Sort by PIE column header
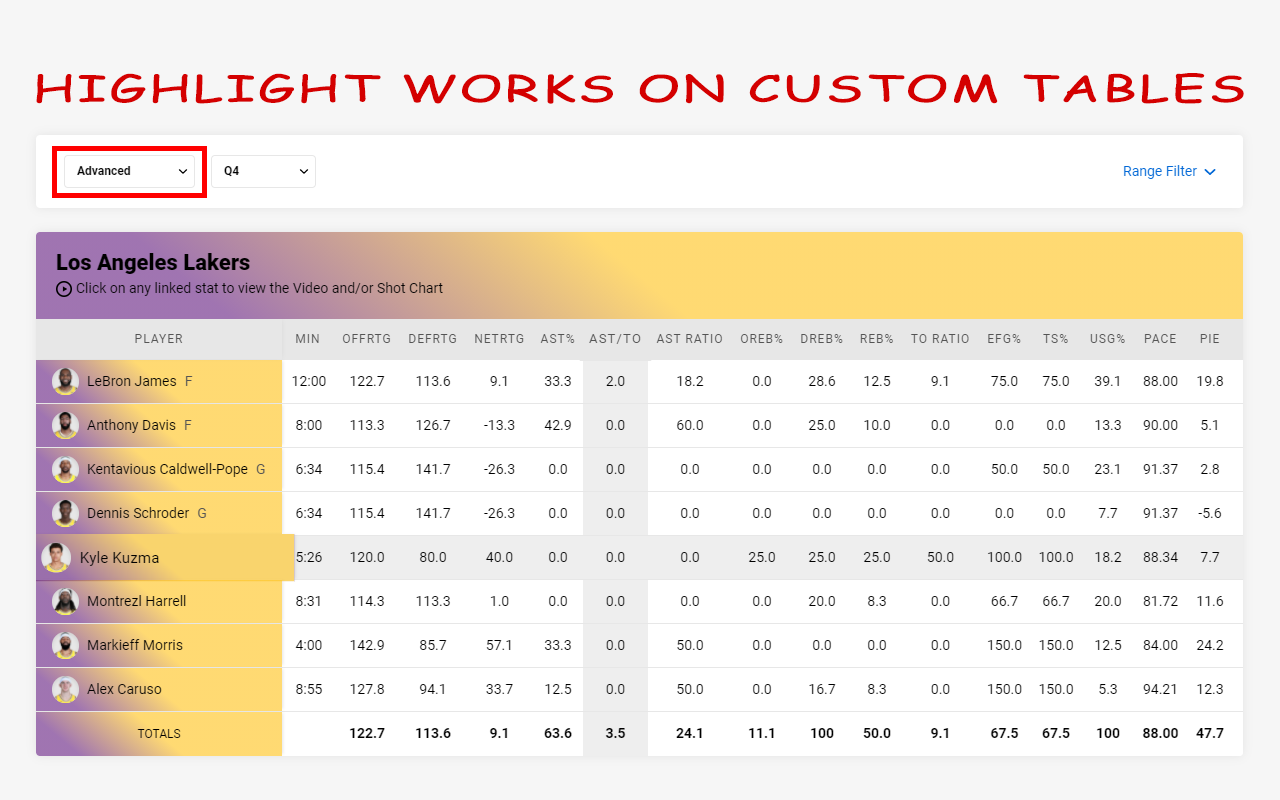 point(1210,339)
